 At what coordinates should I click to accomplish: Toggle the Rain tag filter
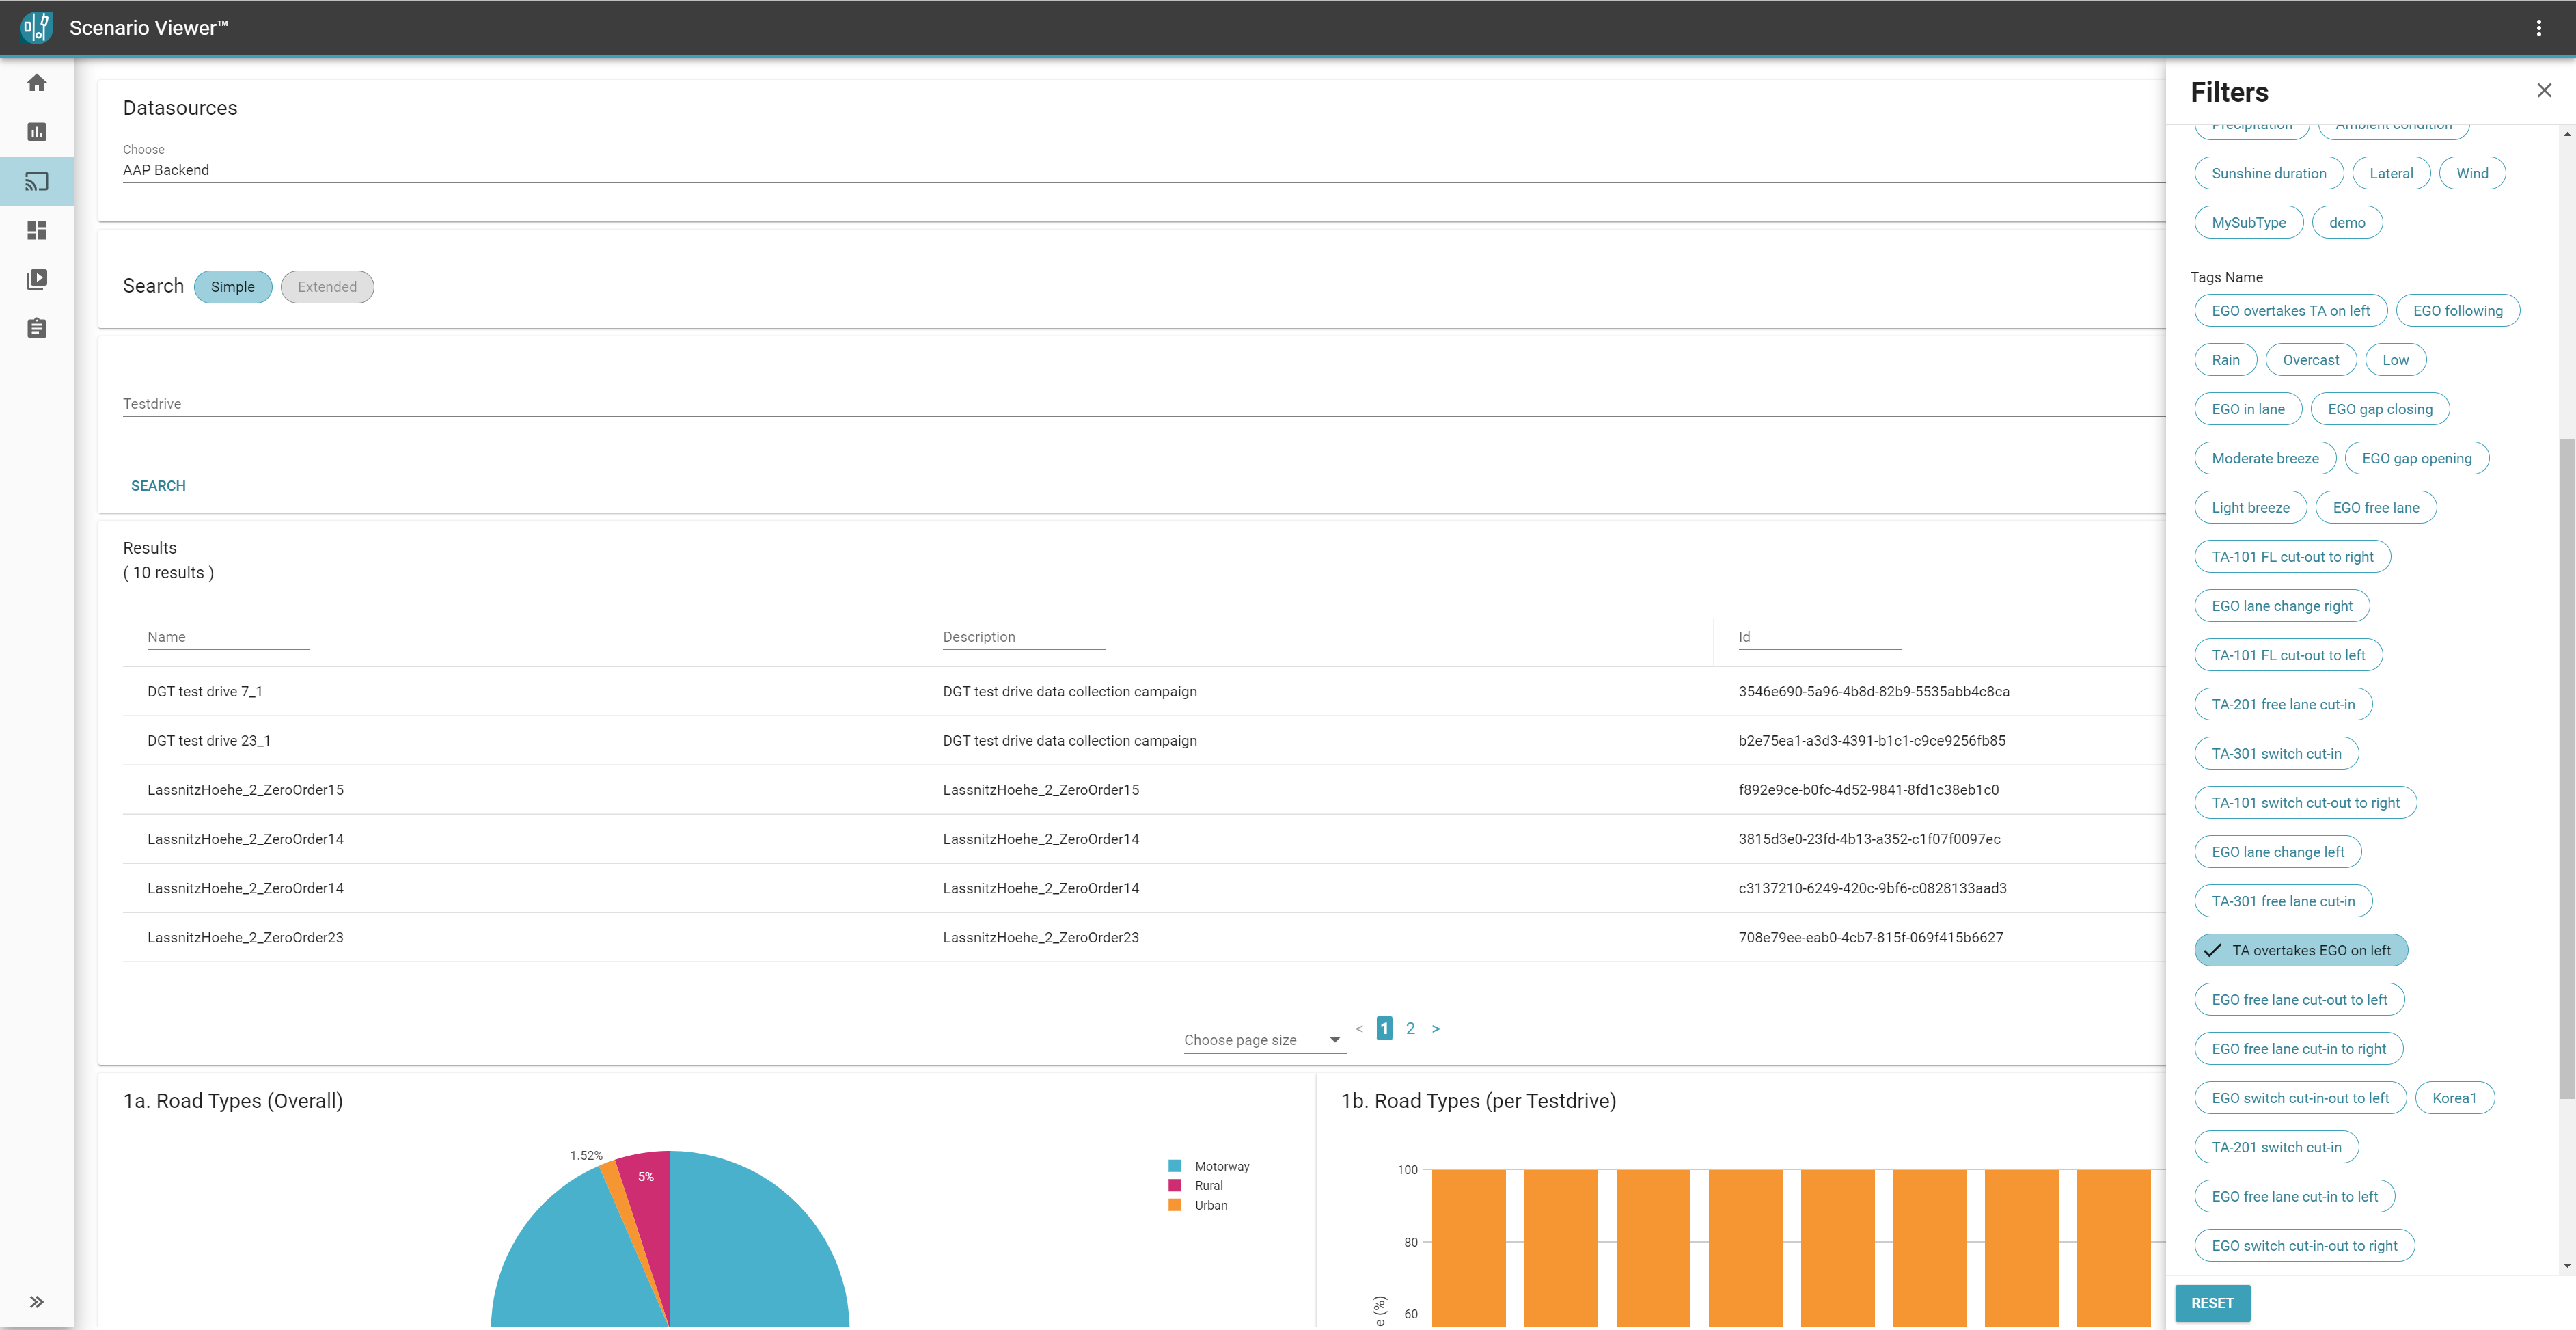point(2225,360)
